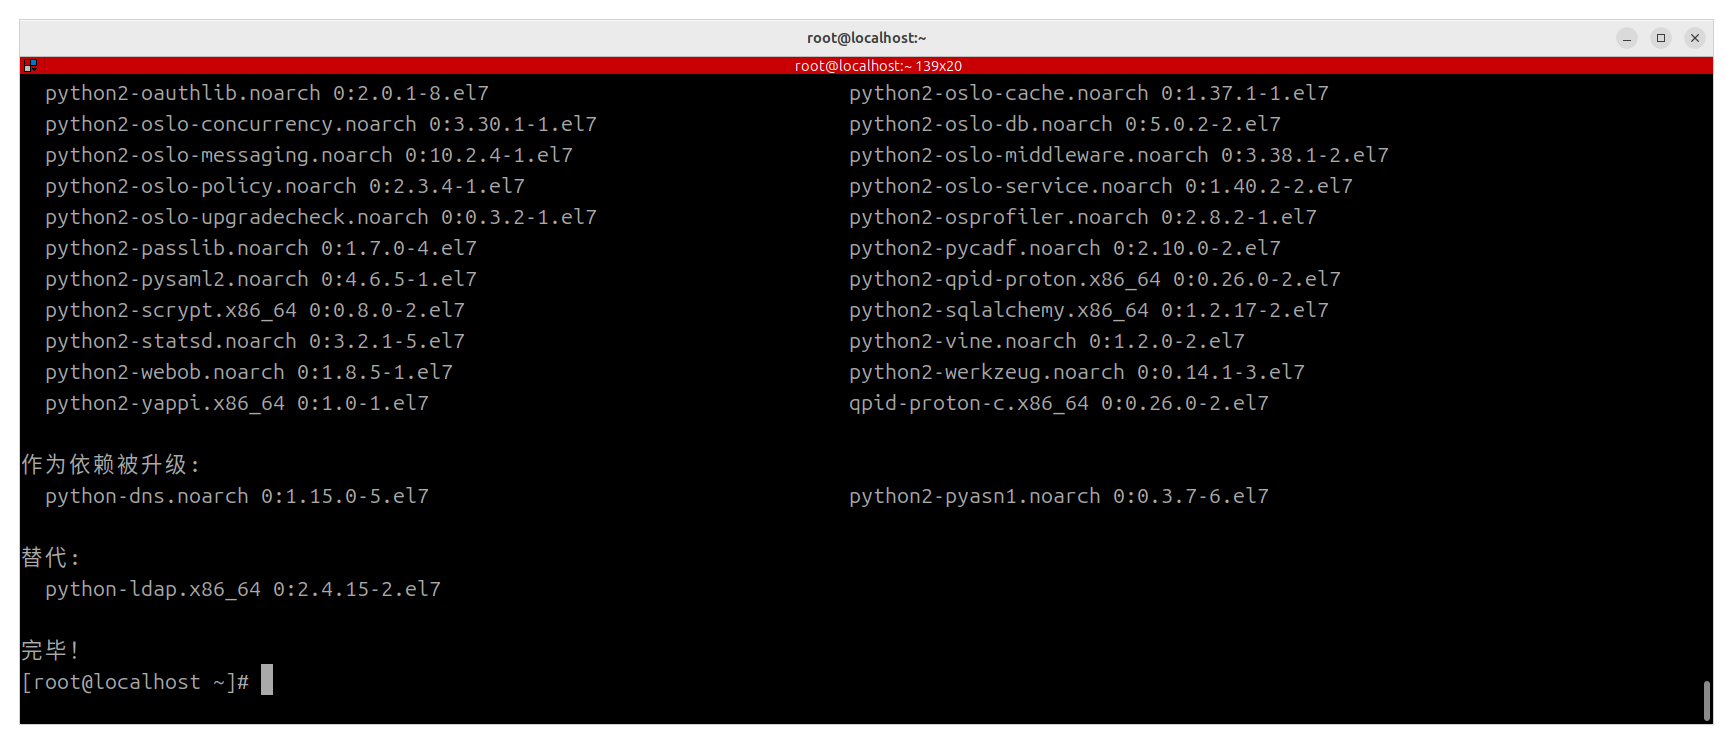Click python2-oslo-messaging.noarch package line
Image resolution: width=1733 pixels, height=744 pixels.
[309, 155]
